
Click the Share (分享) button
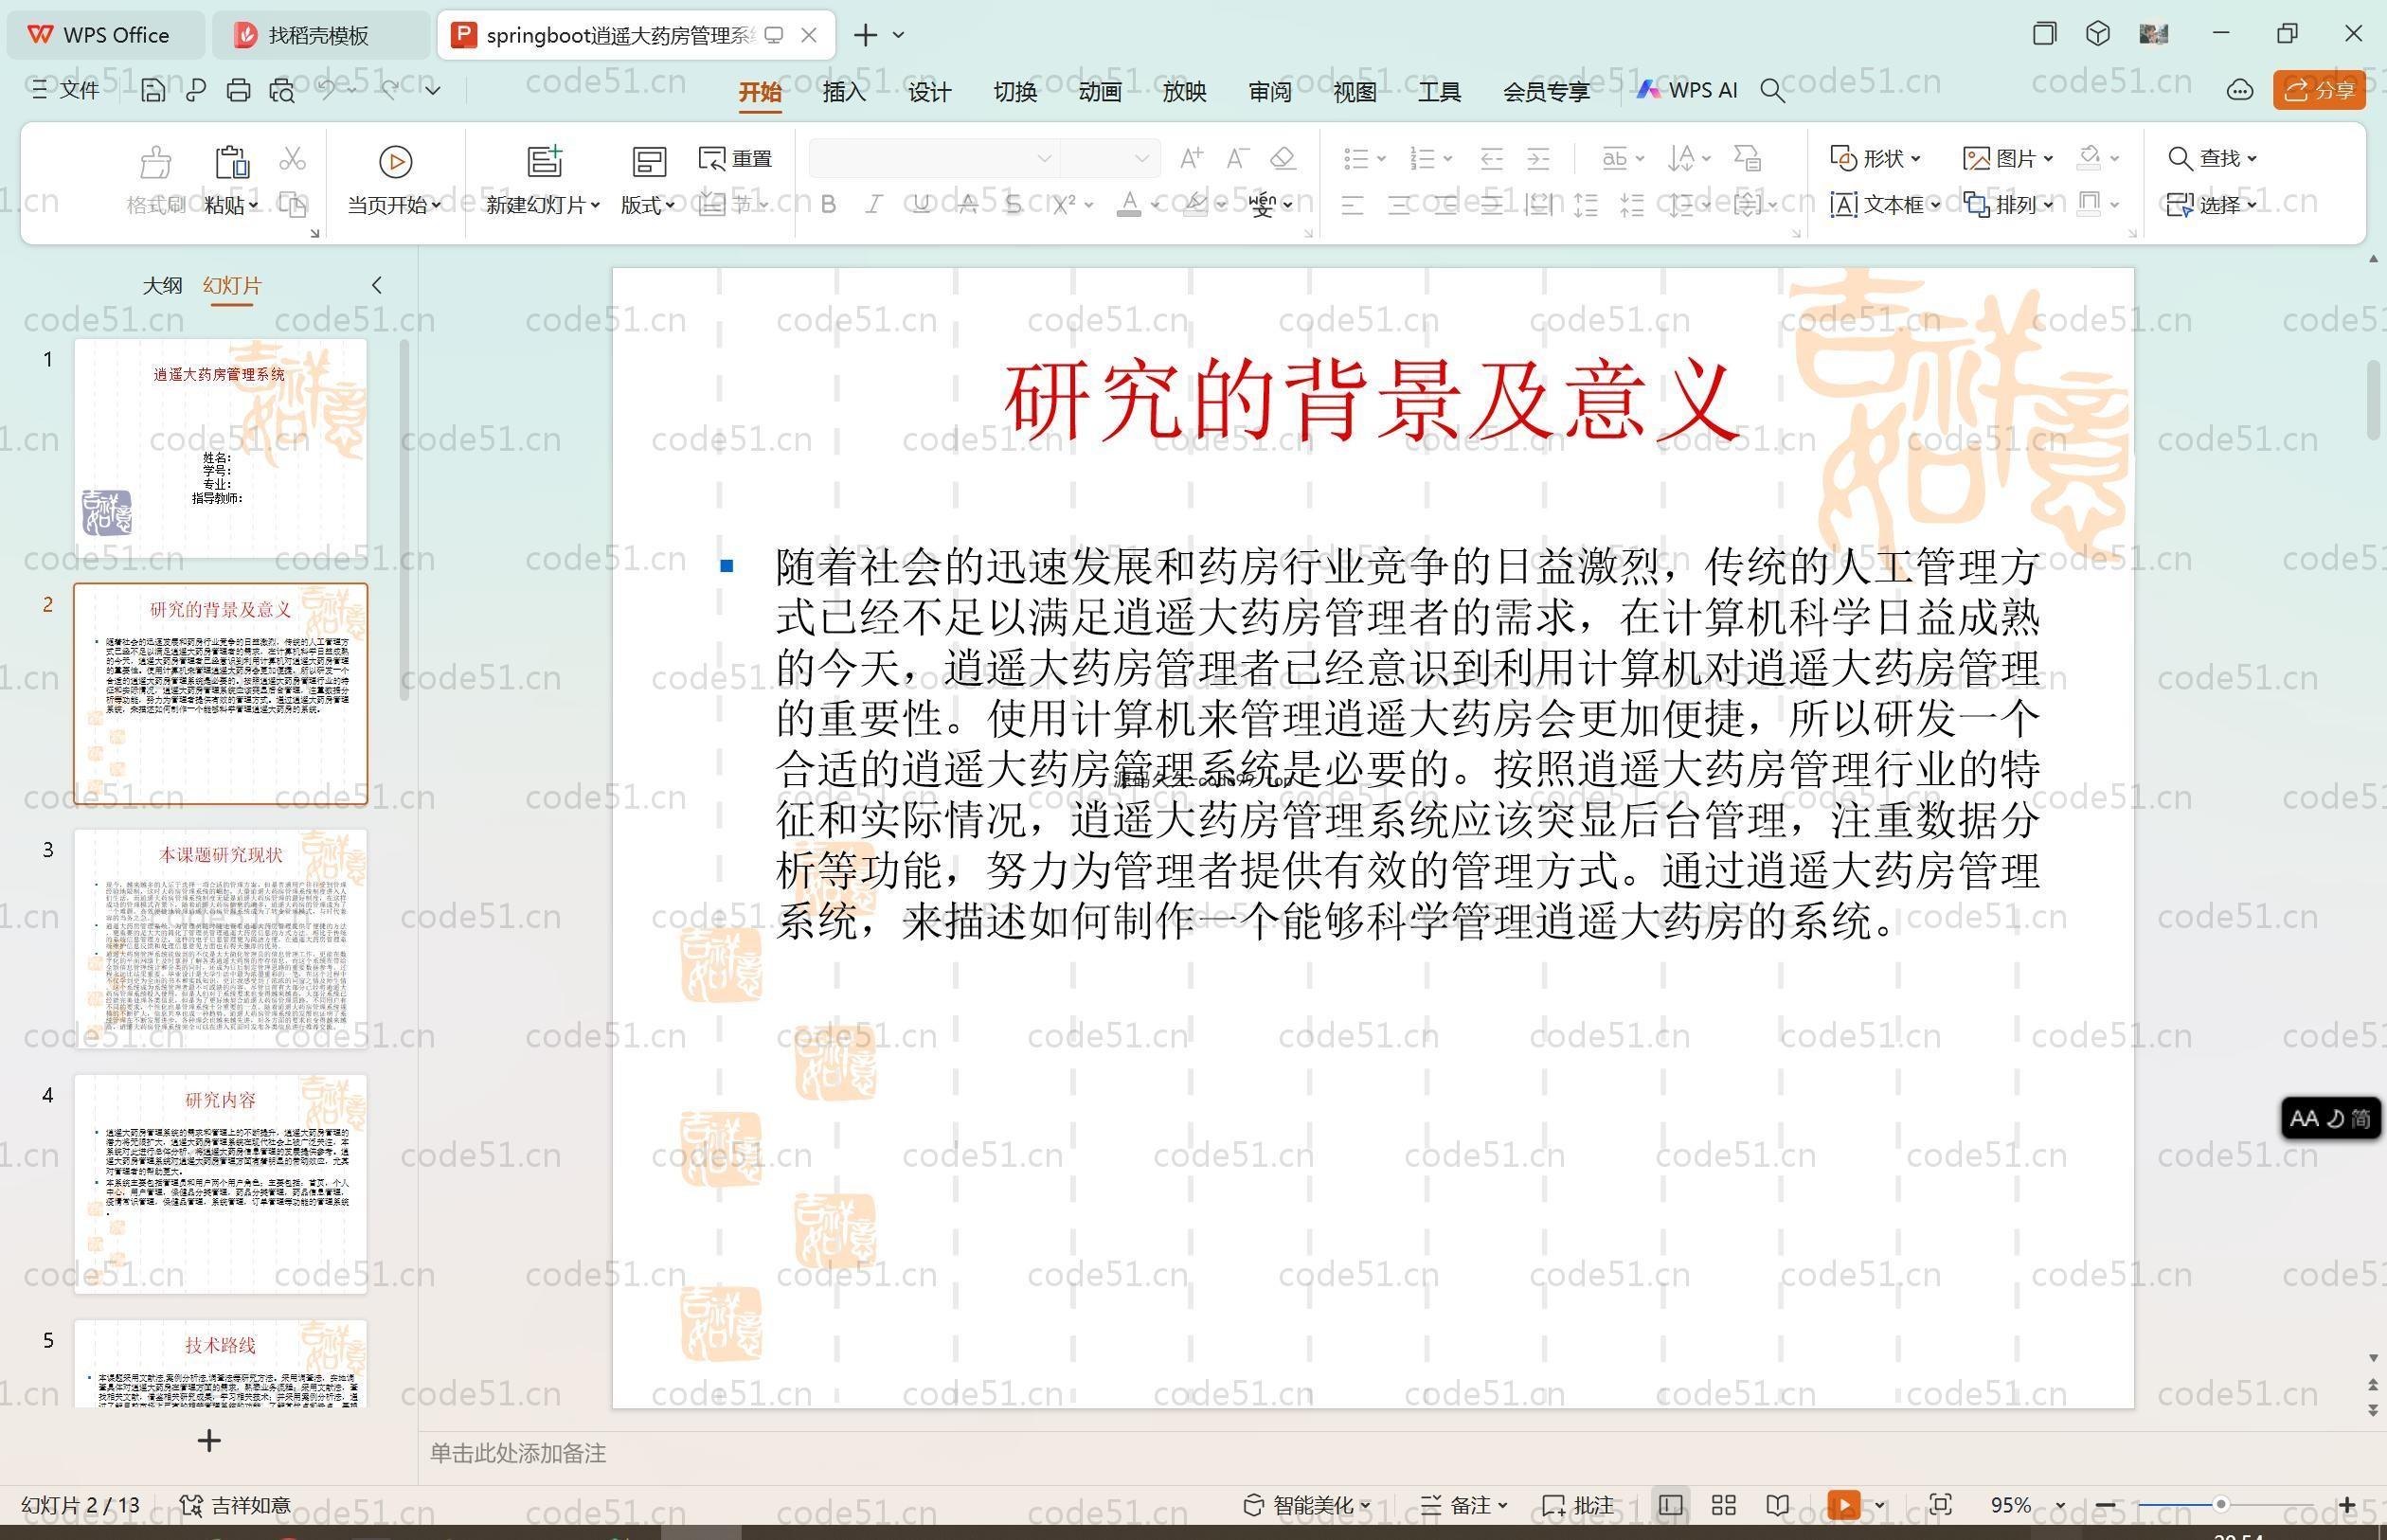2319,90
